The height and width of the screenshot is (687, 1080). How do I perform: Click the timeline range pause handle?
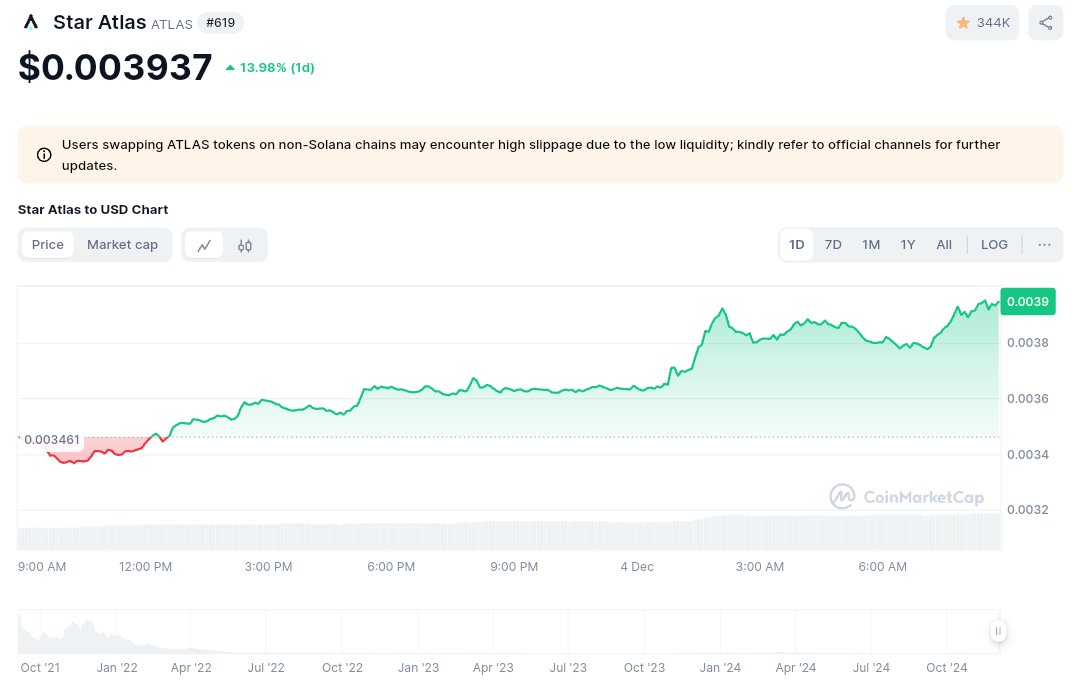tap(998, 631)
